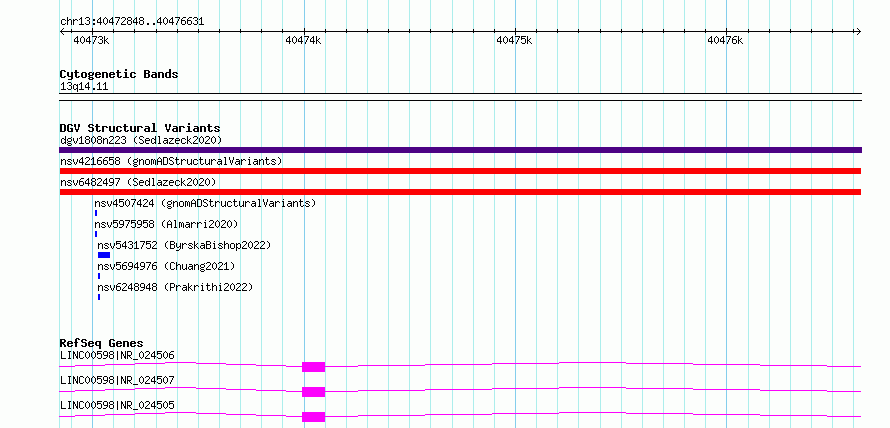Click the red nsv6482497 variant bar

pyautogui.click(x=460, y=192)
